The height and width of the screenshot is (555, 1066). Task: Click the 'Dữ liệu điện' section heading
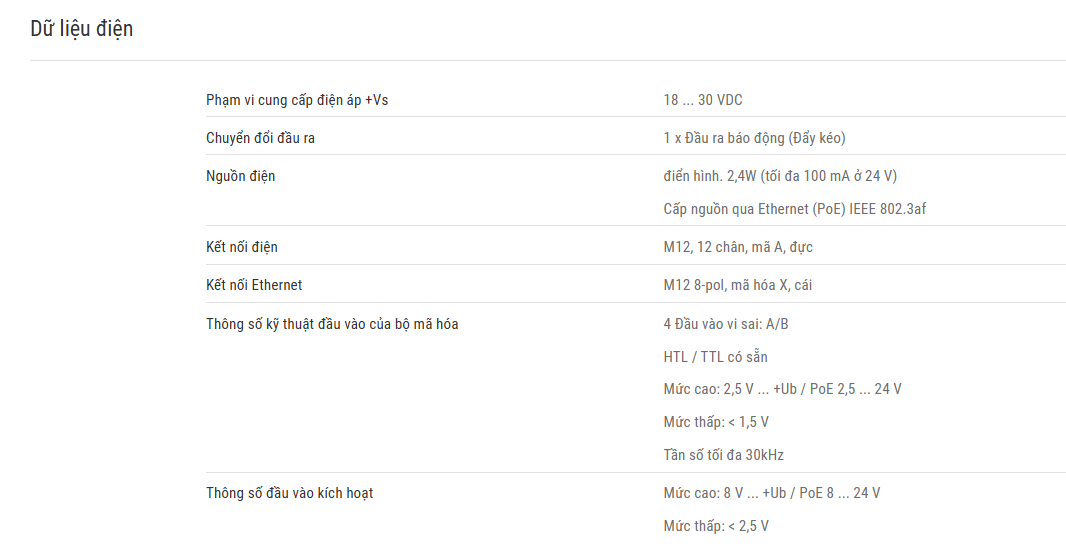tap(82, 29)
